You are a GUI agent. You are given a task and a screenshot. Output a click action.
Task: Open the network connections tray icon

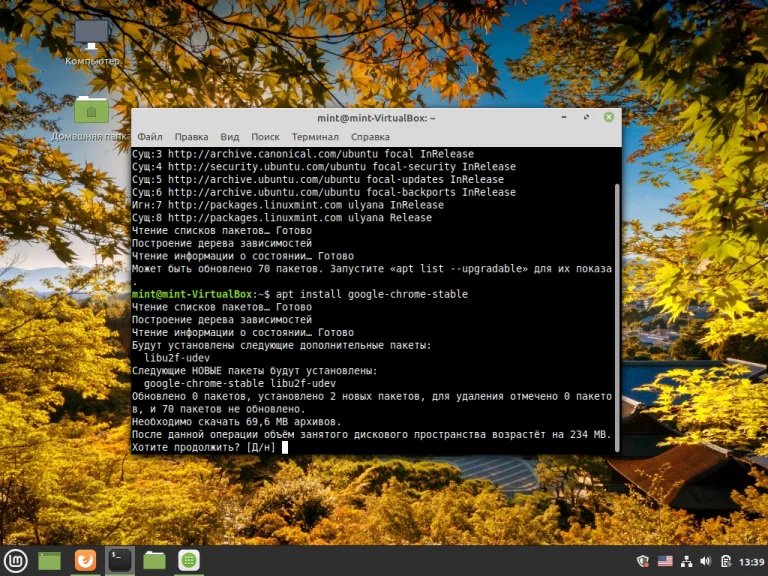(686, 561)
